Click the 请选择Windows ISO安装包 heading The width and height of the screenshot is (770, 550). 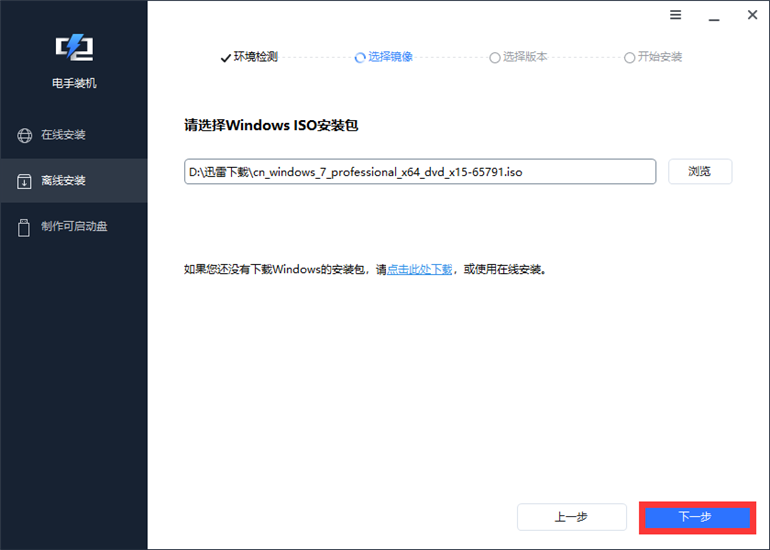pos(271,125)
